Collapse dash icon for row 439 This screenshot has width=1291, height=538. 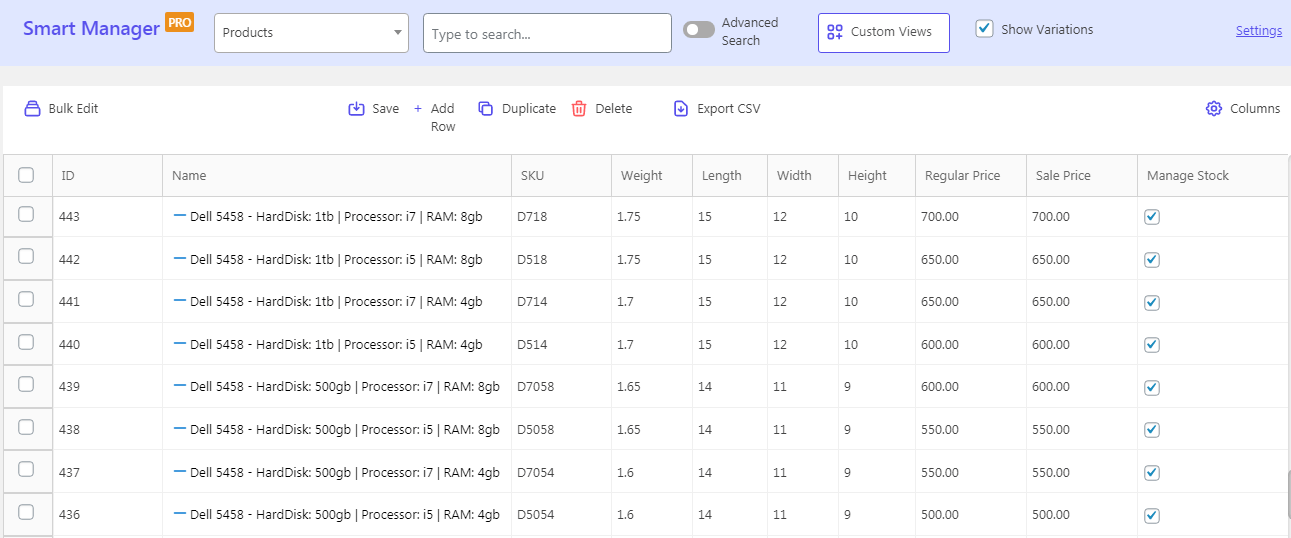[x=180, y=386]
